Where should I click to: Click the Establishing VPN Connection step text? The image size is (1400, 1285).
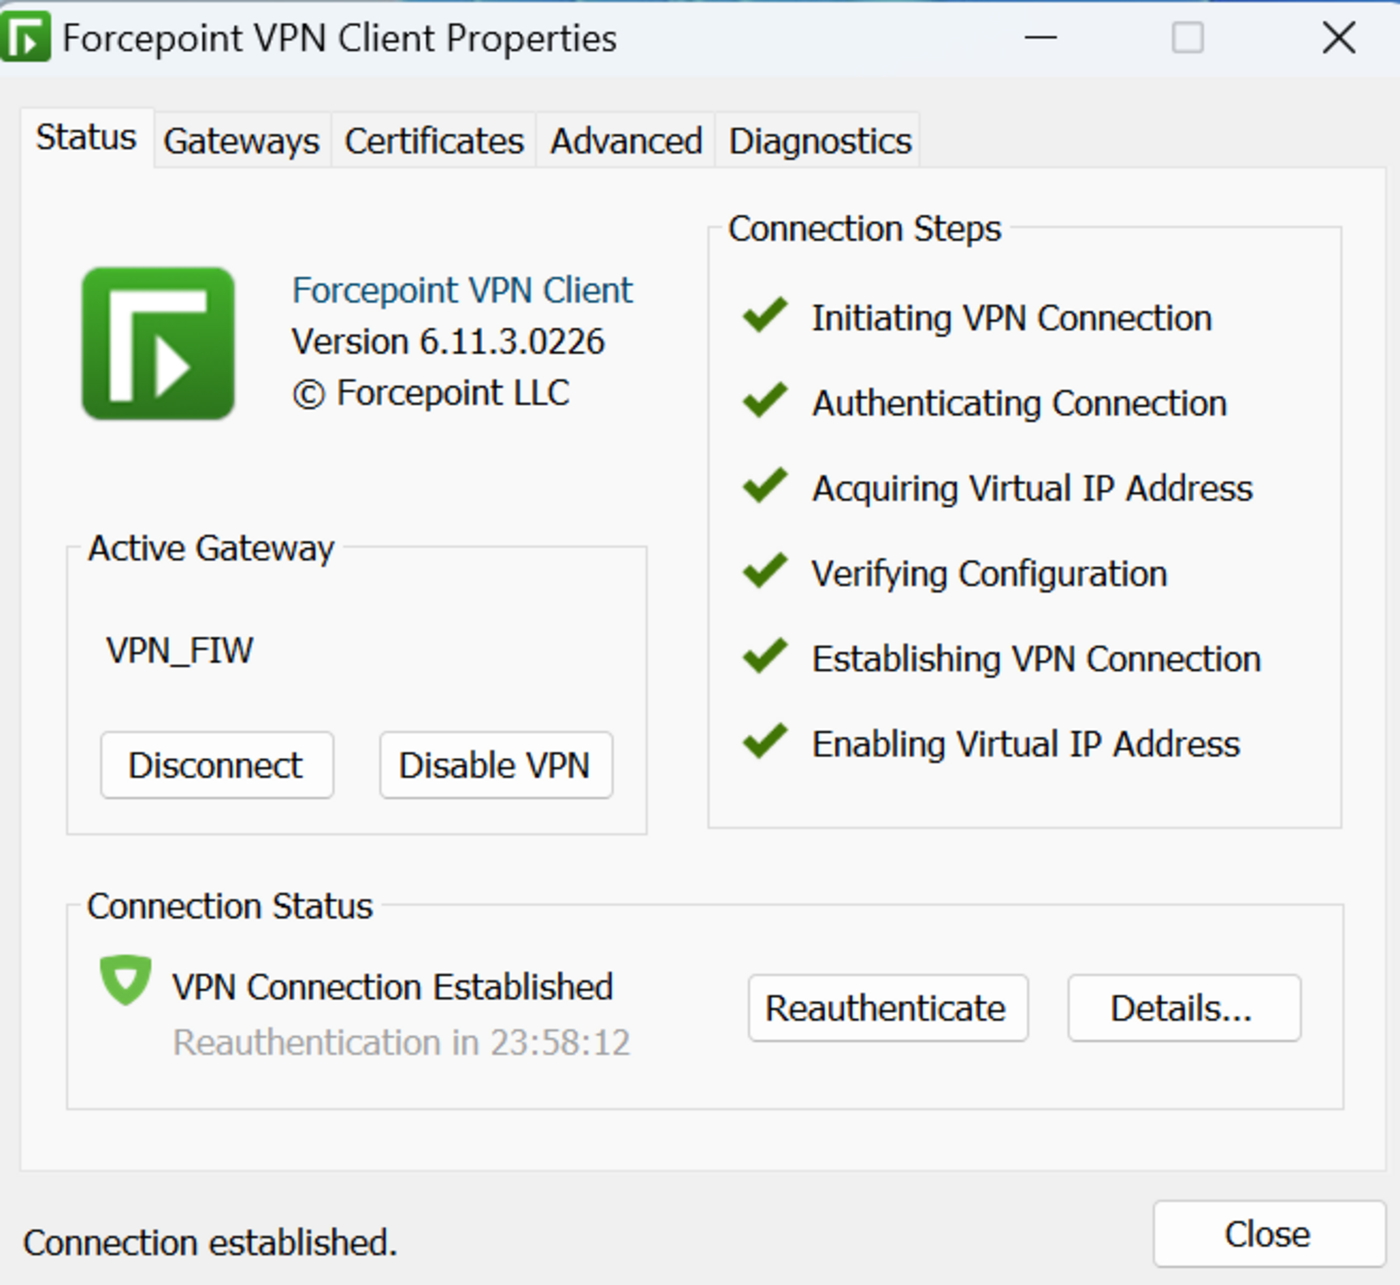[x=1036, y=659]
